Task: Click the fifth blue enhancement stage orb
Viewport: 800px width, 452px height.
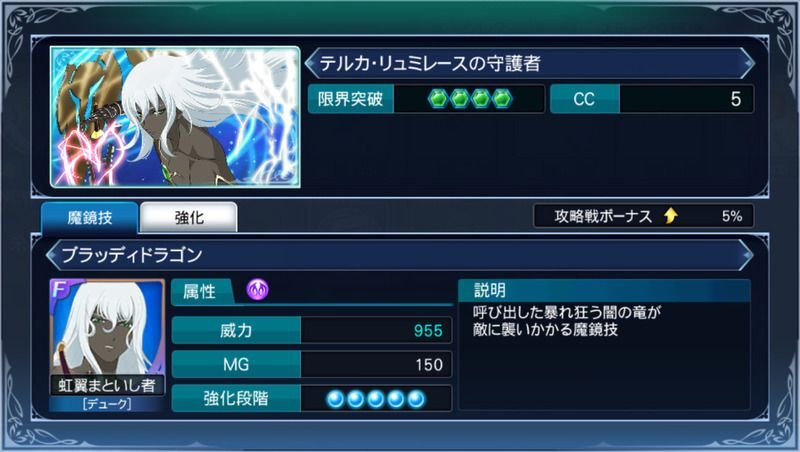Action: pyautogui.click(x=416, y=398)
